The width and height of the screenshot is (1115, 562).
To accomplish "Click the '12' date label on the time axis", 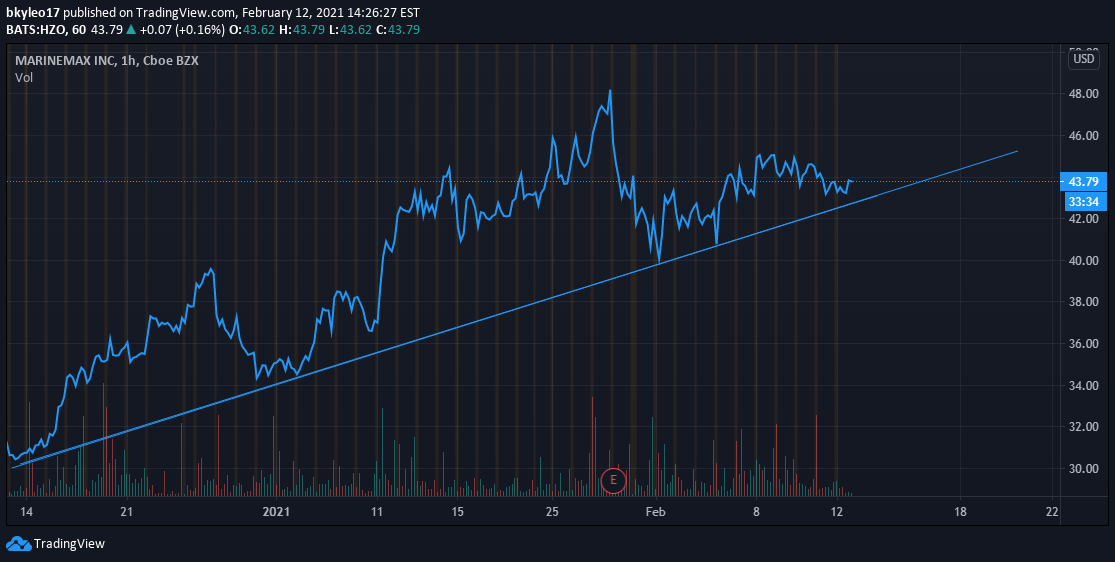I will [x=837, y=511].
